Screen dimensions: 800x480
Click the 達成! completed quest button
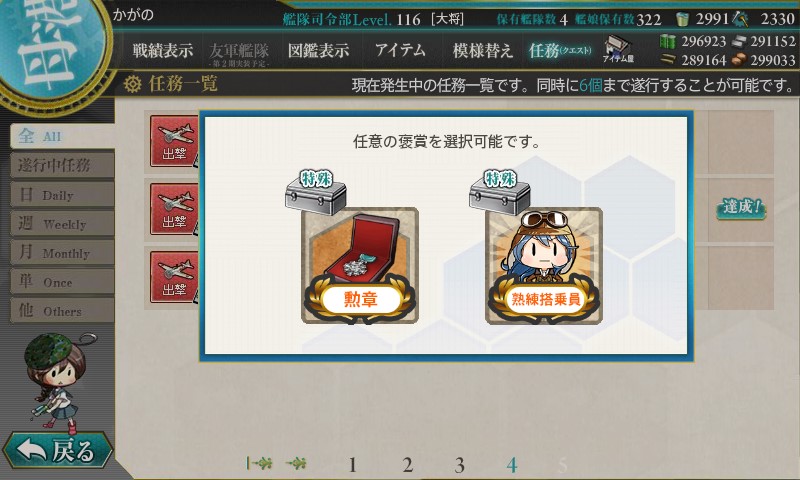click(x=741, y=208)
